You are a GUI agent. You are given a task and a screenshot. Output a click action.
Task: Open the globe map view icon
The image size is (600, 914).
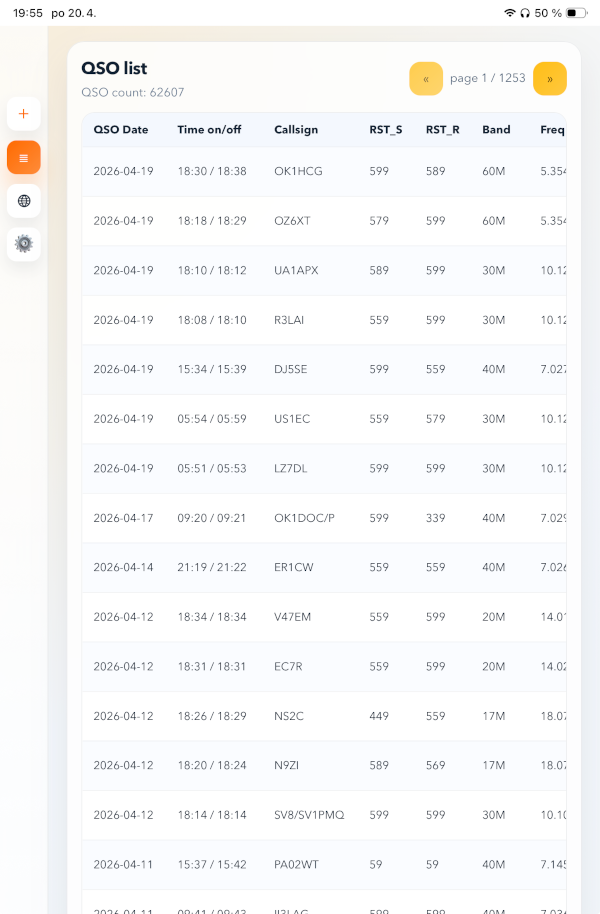click(24, 201)
